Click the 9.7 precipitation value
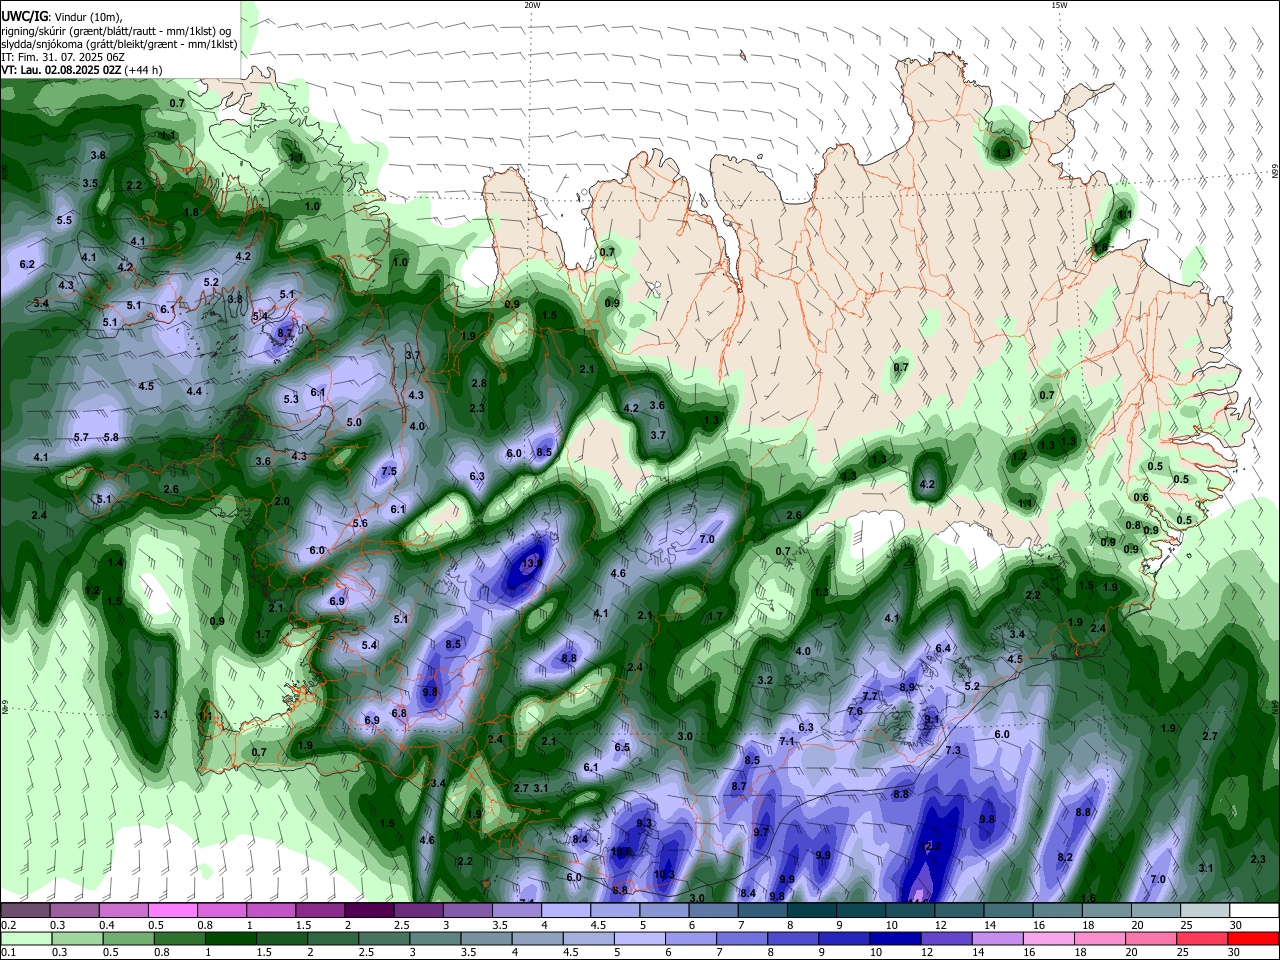 click(x=761, y=832)
